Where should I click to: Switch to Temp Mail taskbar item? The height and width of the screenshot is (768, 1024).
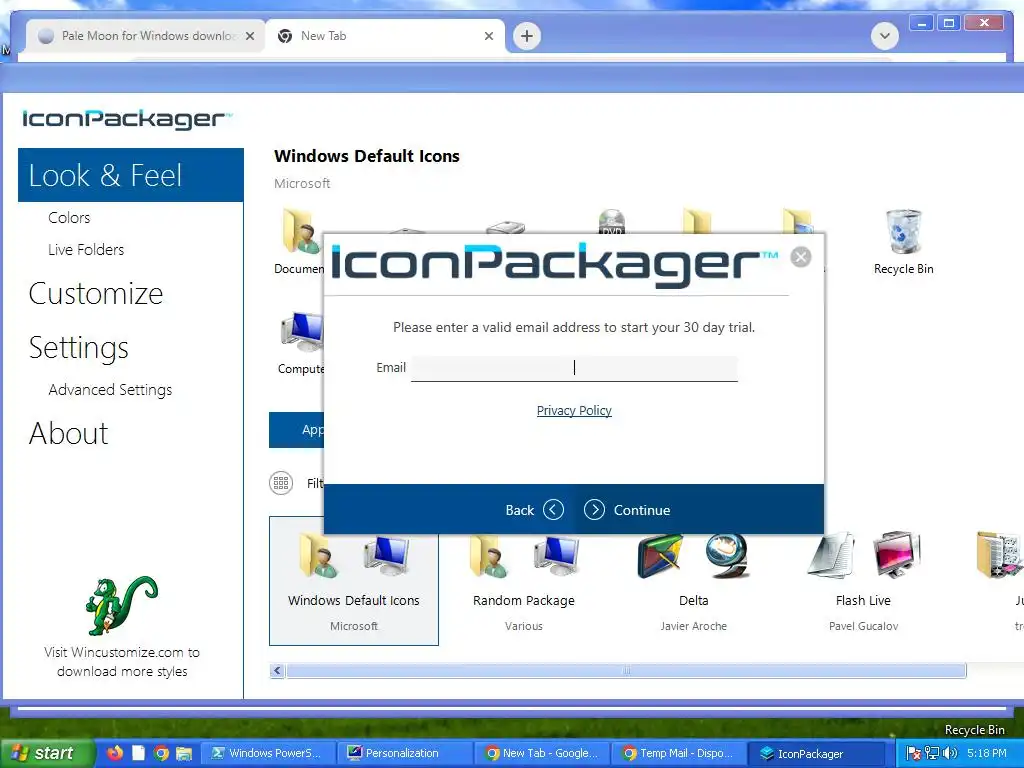click(679, 753)
